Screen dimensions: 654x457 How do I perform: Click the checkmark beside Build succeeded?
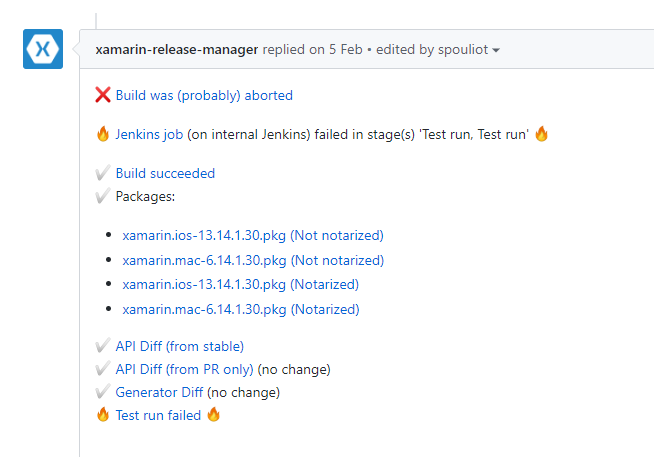click(x=102, y=173)
